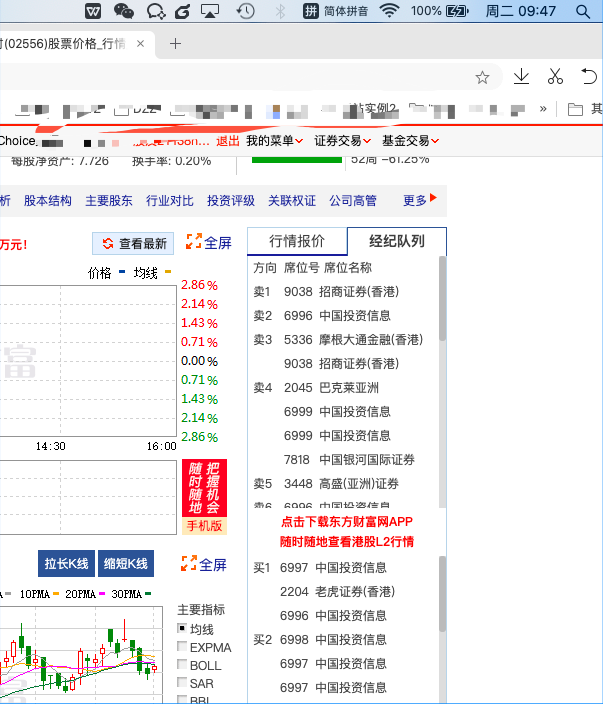Open the Wi-Fi status menu

click(389, 11)
